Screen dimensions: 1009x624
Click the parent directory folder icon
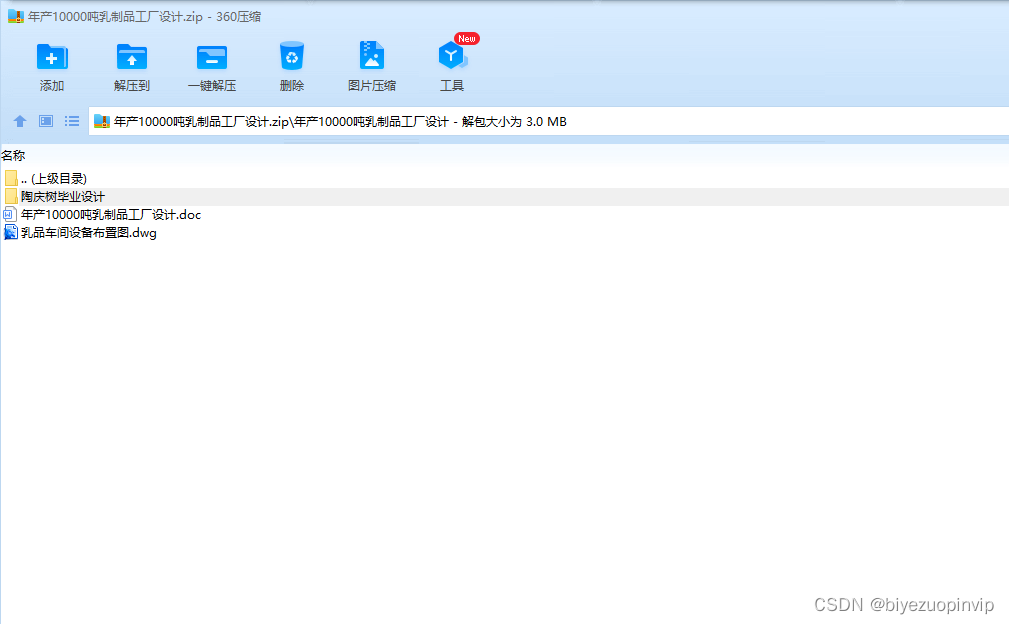11,178
